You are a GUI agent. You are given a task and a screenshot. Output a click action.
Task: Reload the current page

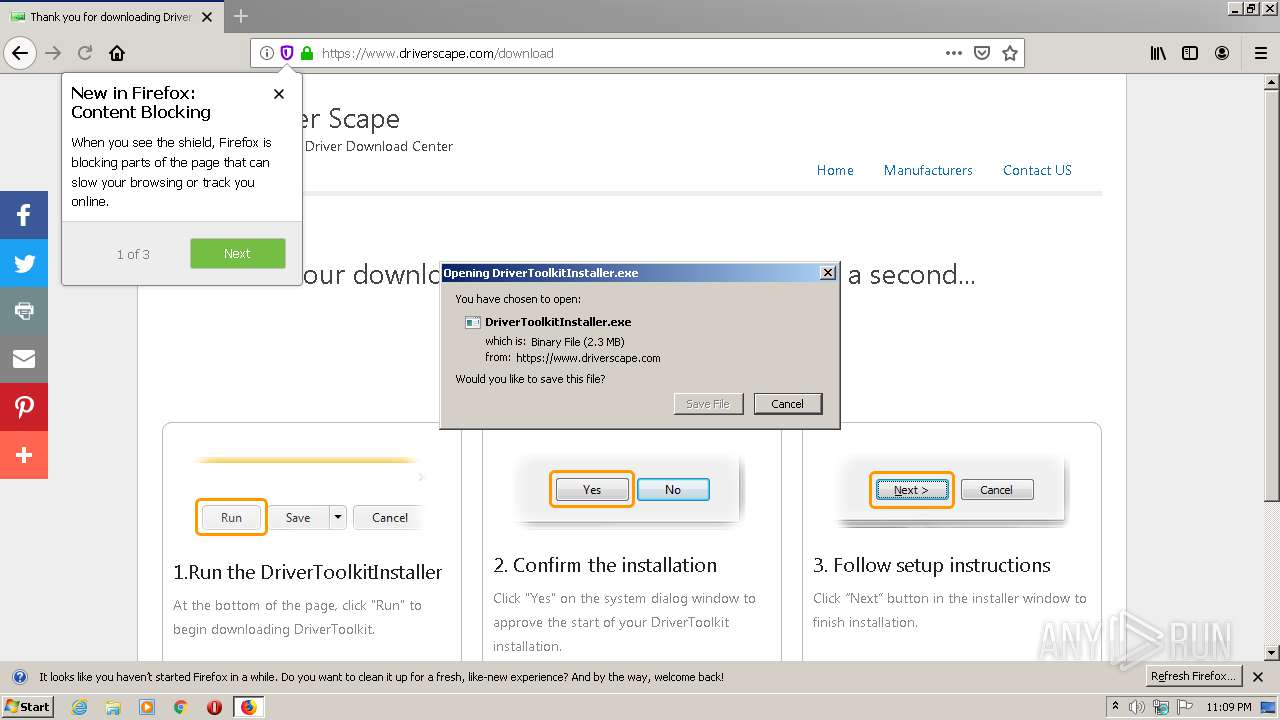[85, 53]
